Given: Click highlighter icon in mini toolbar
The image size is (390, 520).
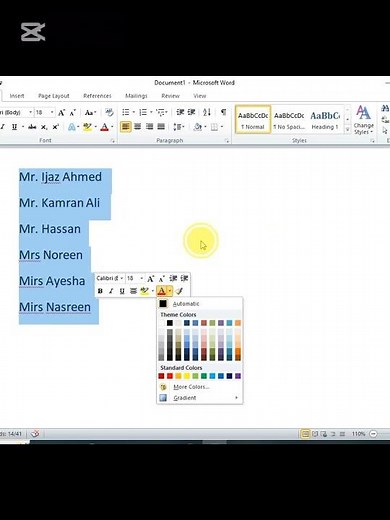Looking at the screenshot, I should click(144, 291).
